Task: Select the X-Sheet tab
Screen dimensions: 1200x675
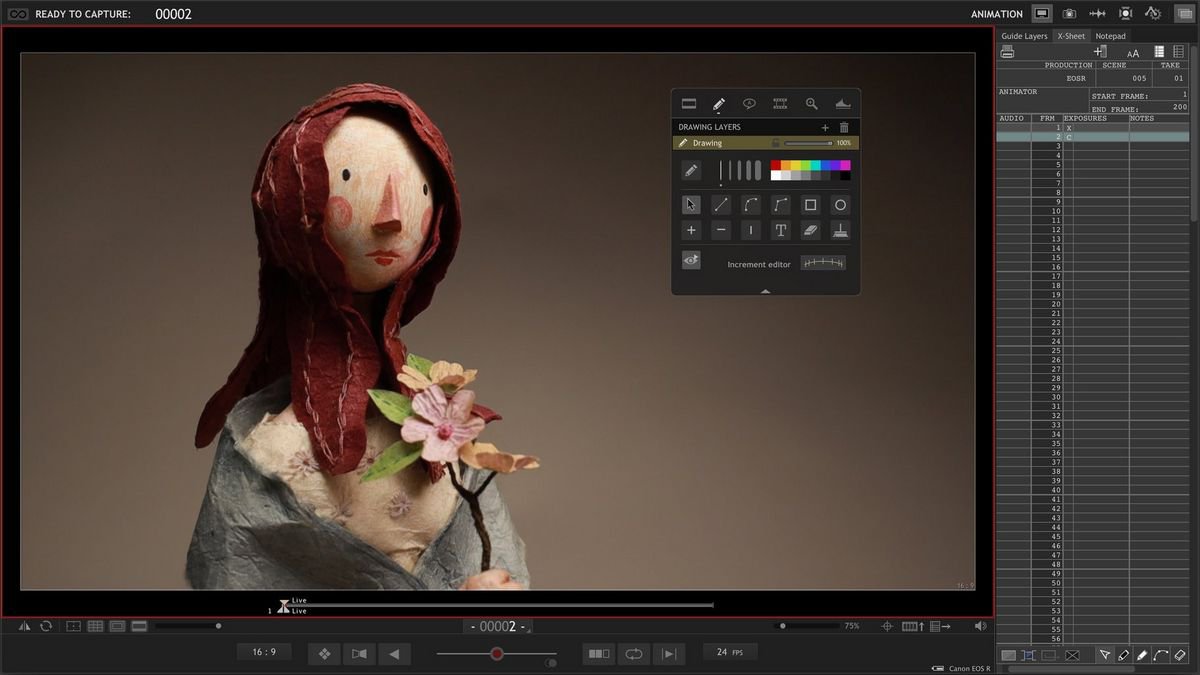Action: click(1071, 36)
